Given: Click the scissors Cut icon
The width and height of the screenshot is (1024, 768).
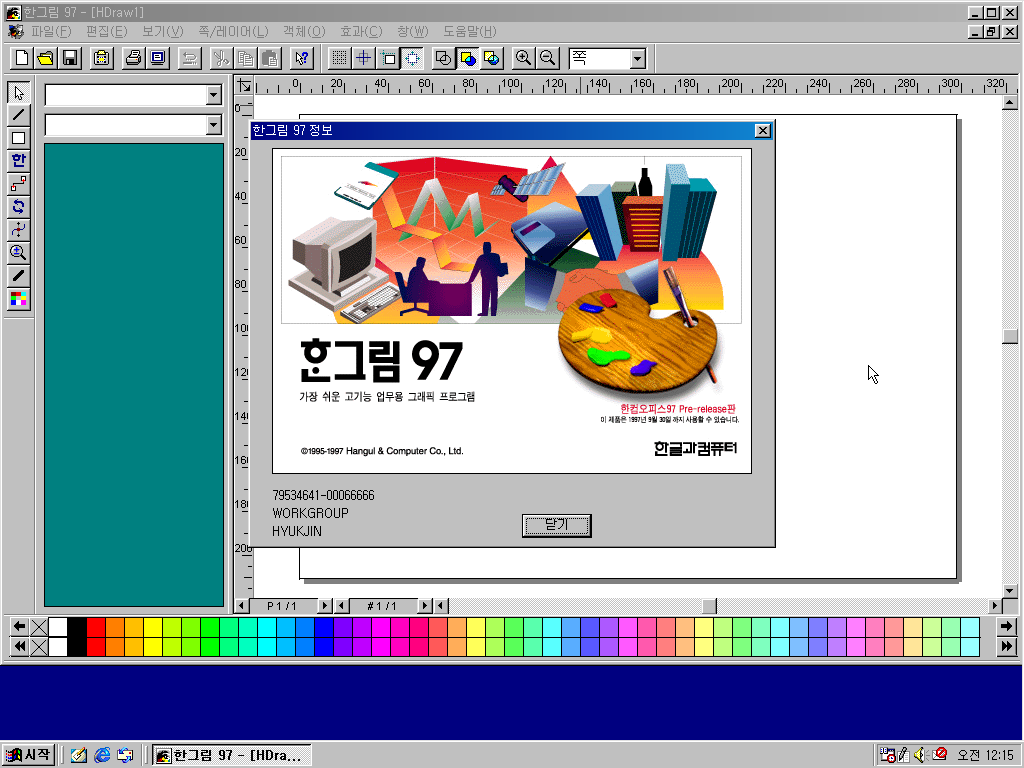Looking at the screenshot, I should [x=221, y=58].
